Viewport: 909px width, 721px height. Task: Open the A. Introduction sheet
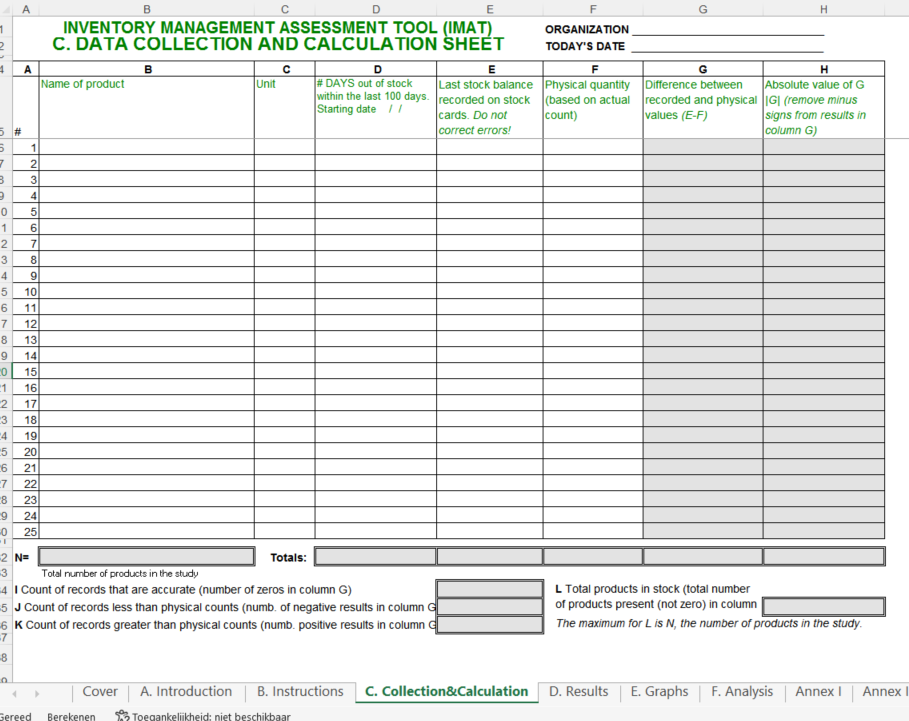click(x=186, y=691)
